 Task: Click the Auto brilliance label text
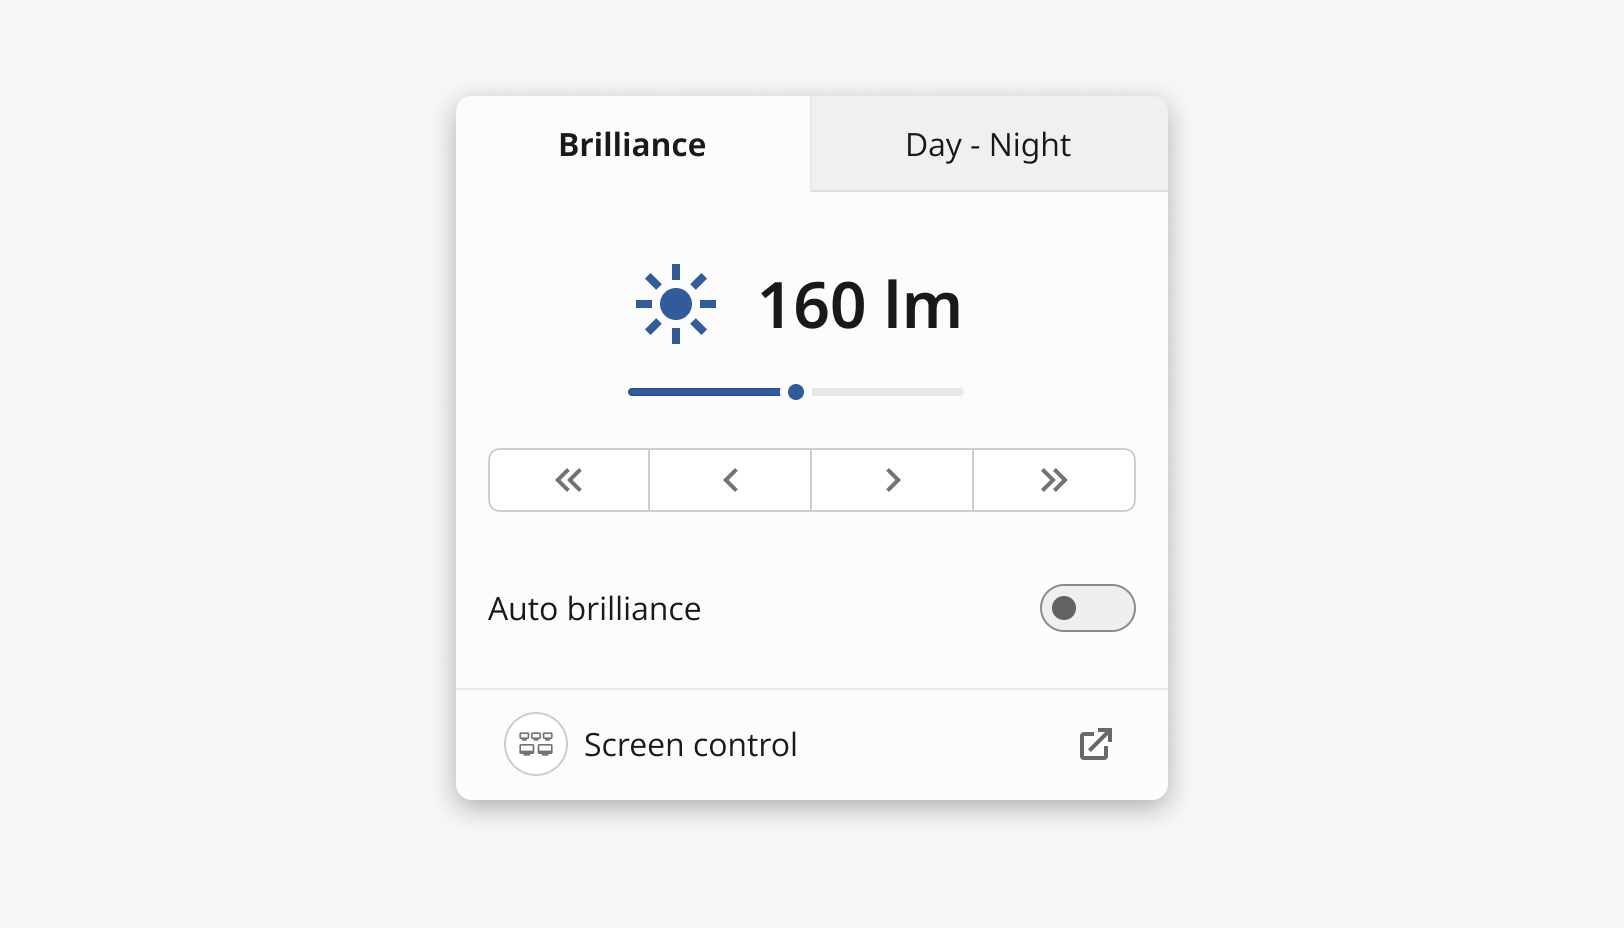595,609
